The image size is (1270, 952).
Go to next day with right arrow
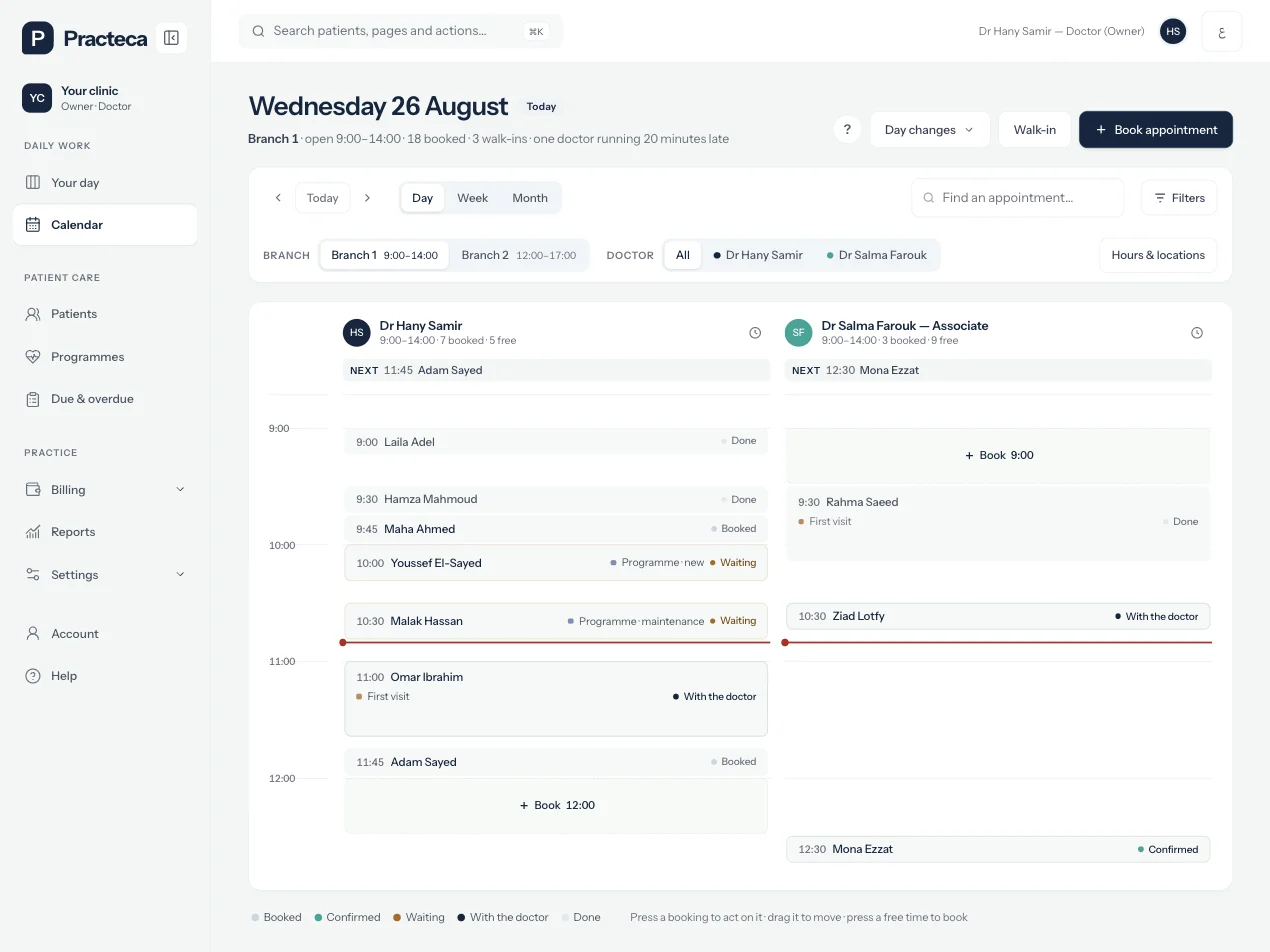coord(367,198)
